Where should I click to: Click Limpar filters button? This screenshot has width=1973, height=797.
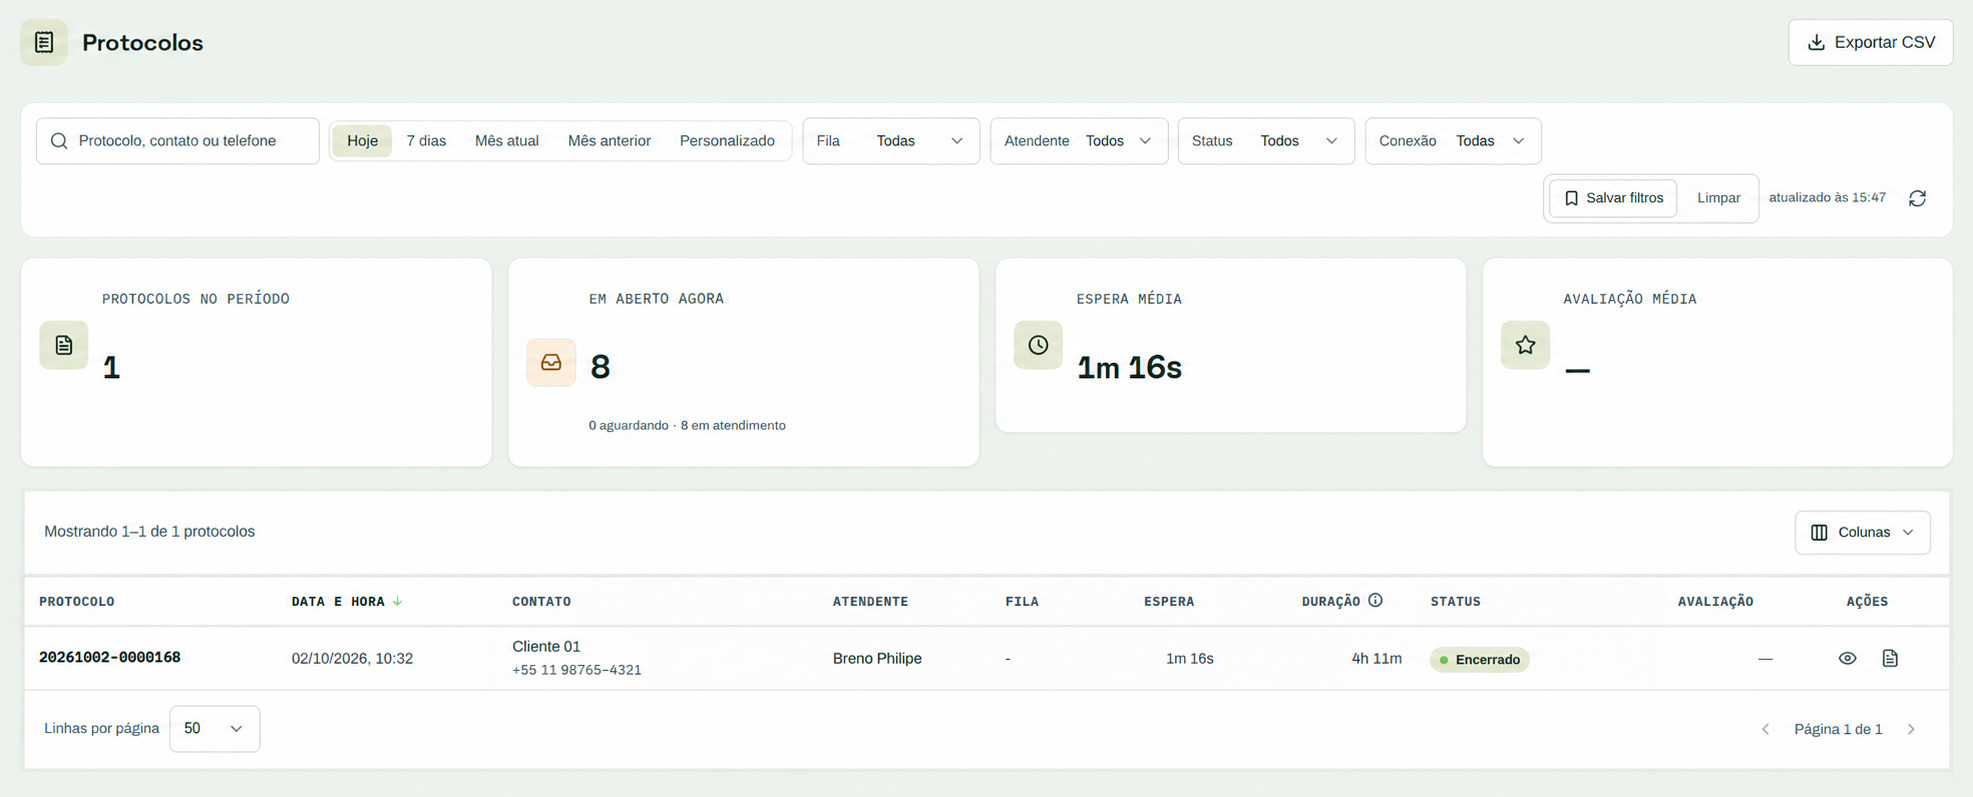point(1718,198)
